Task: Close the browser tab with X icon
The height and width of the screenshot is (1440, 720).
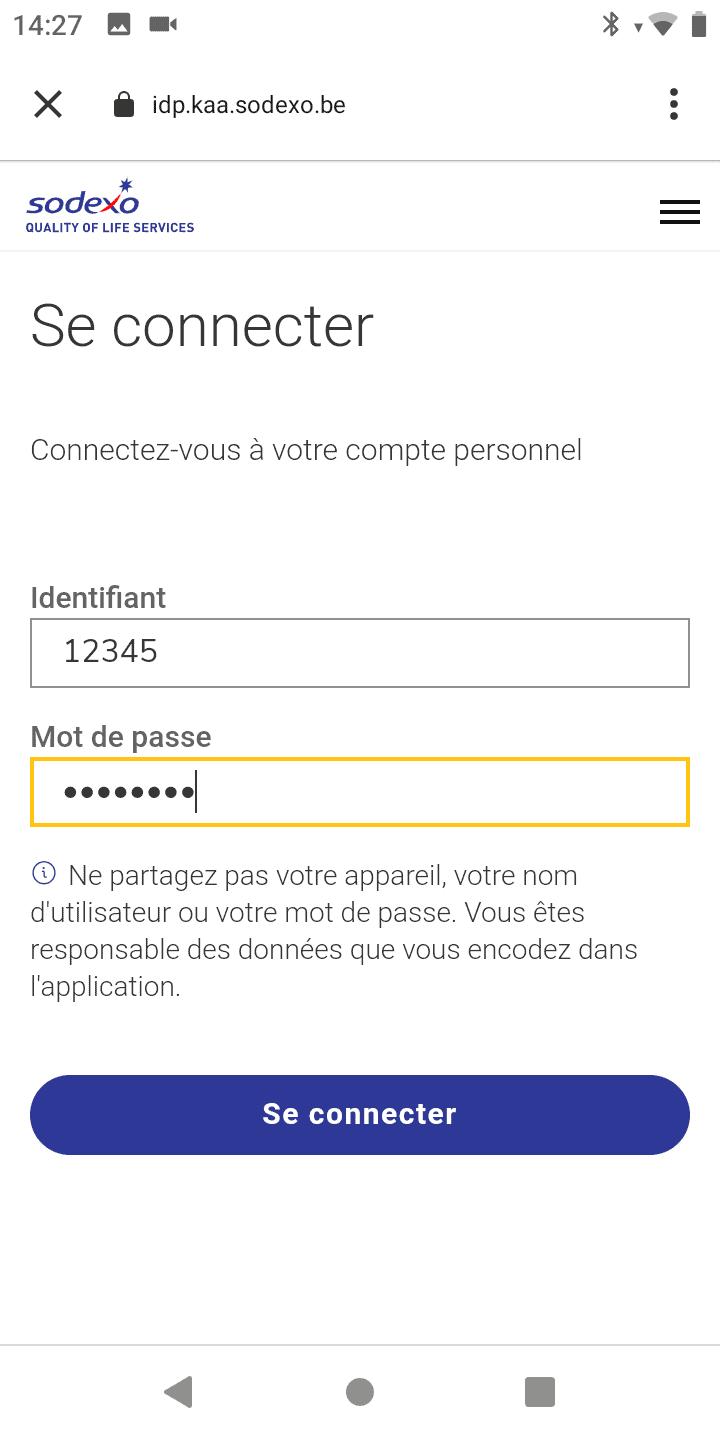Action: tap(48, 104)
